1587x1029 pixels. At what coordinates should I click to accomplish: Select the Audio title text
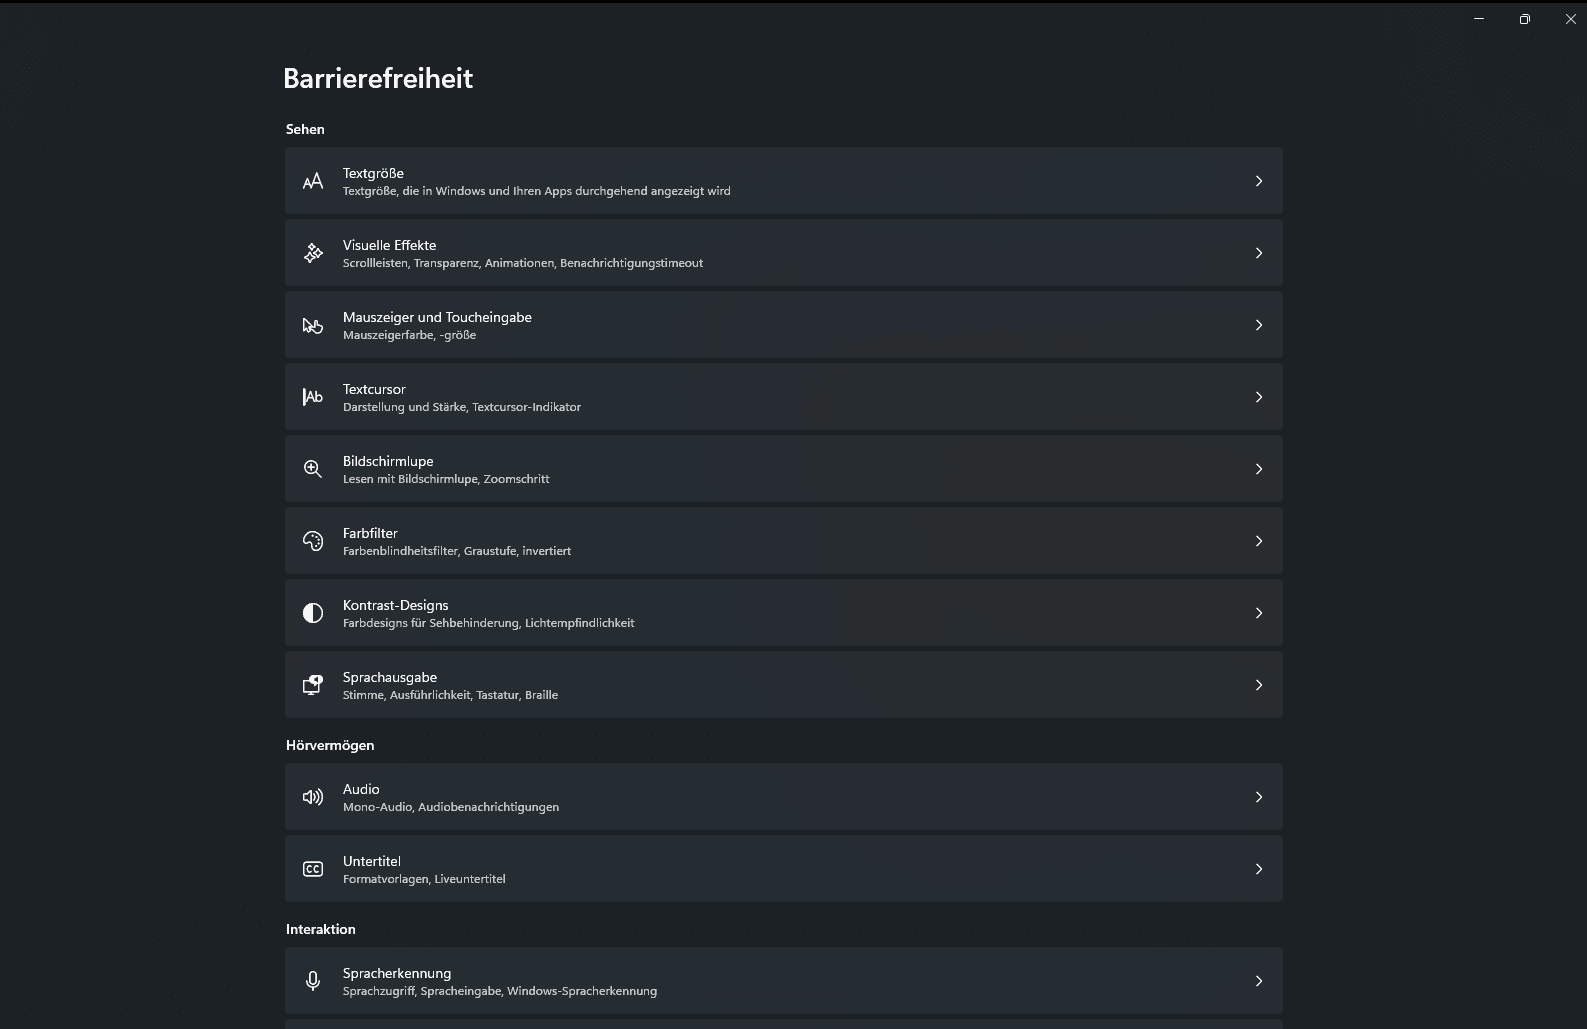pos(361,789)
